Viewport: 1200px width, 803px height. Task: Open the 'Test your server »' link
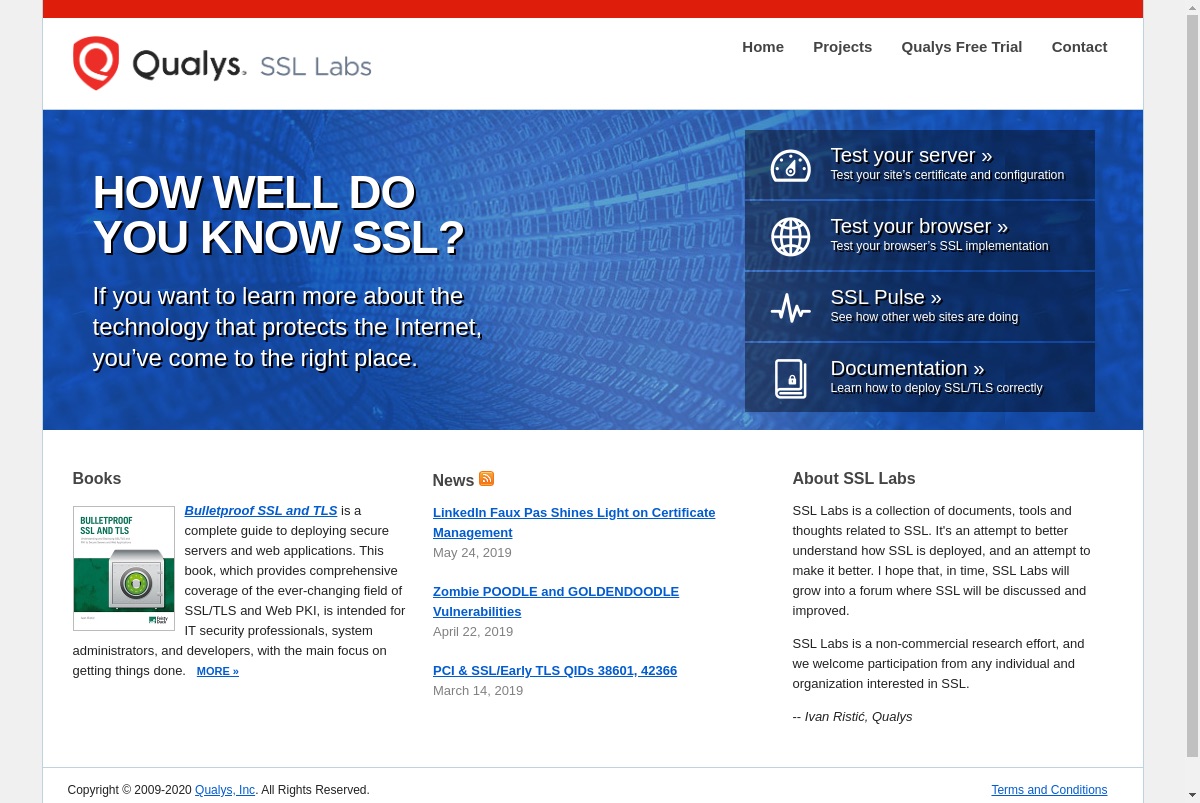pyautogui.click(x=911, y=155)
